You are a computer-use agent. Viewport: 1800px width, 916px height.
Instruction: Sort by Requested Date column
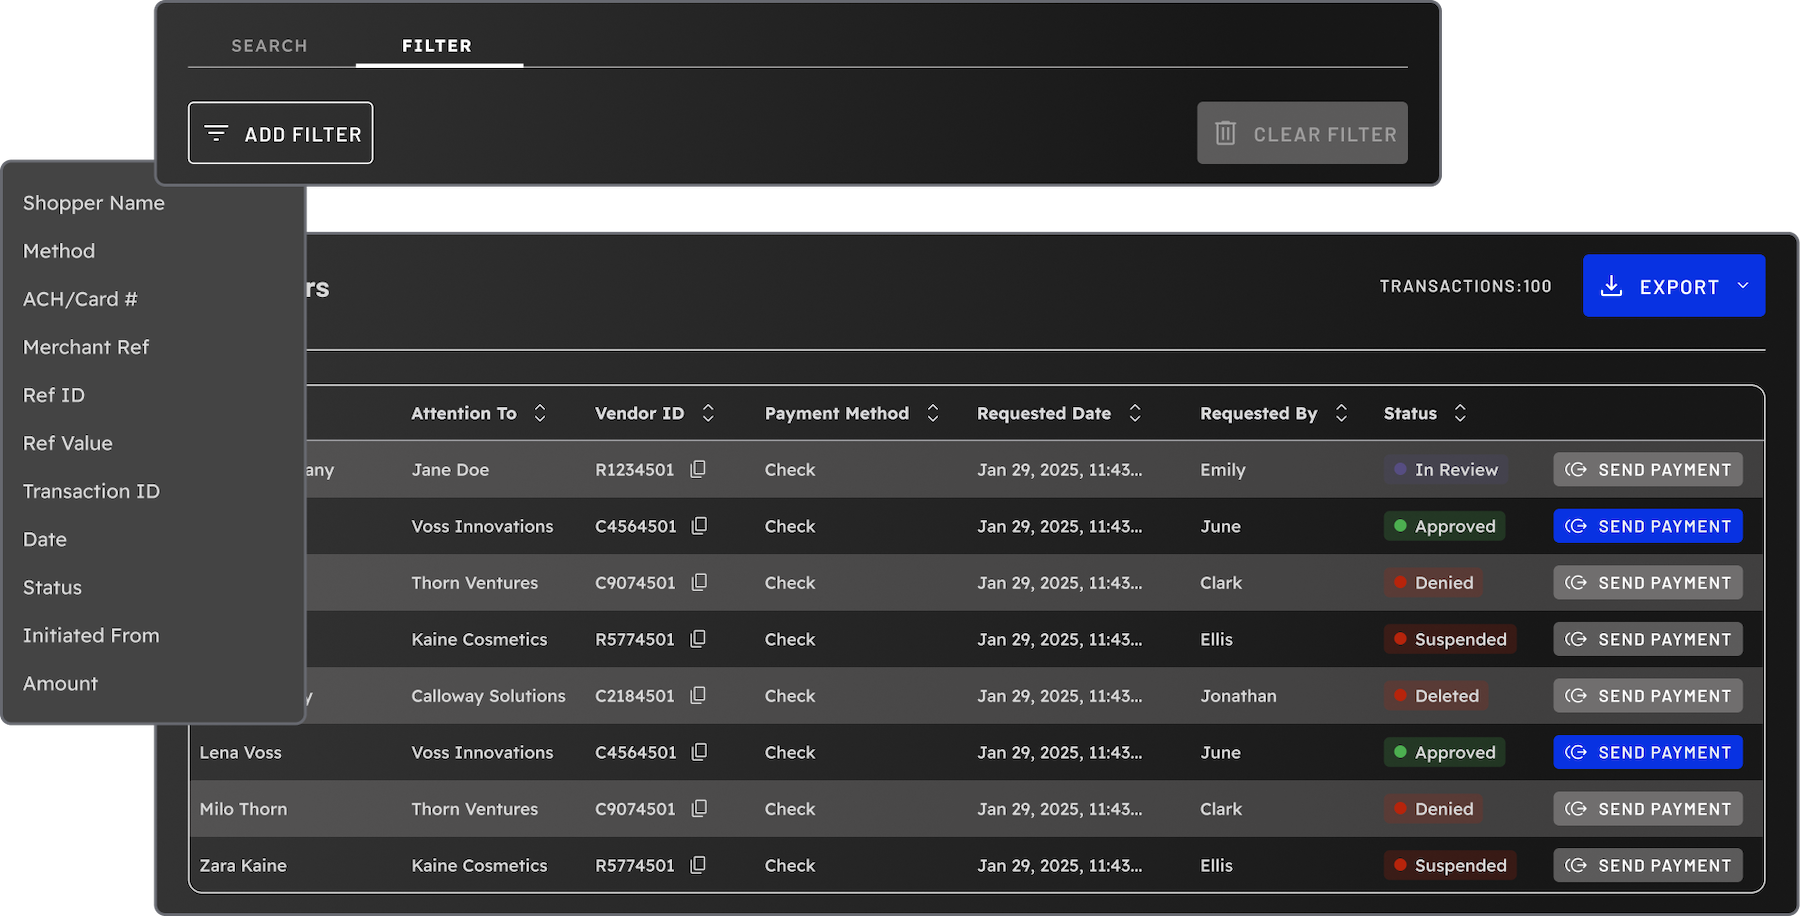tap(1135, 413)
